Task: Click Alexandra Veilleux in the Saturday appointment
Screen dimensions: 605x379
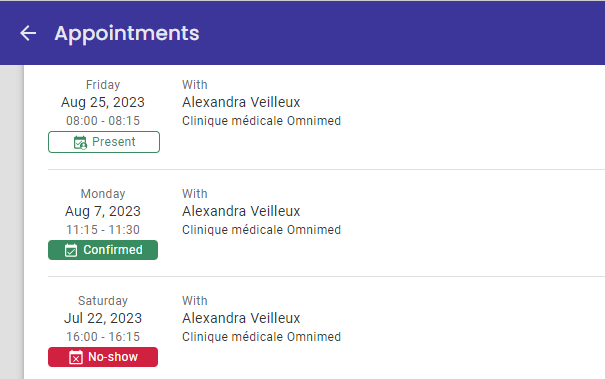Action: point(241,318)
